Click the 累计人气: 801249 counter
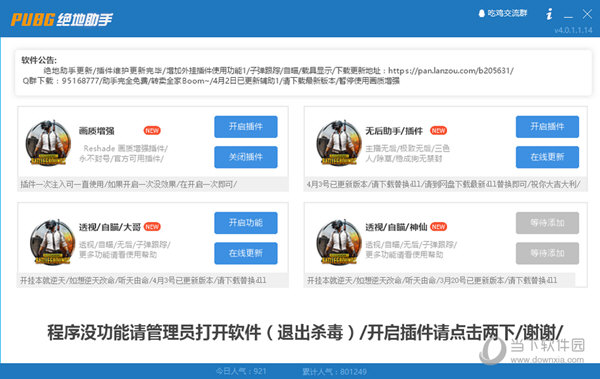The image size is (600, 379). [334, 371]
